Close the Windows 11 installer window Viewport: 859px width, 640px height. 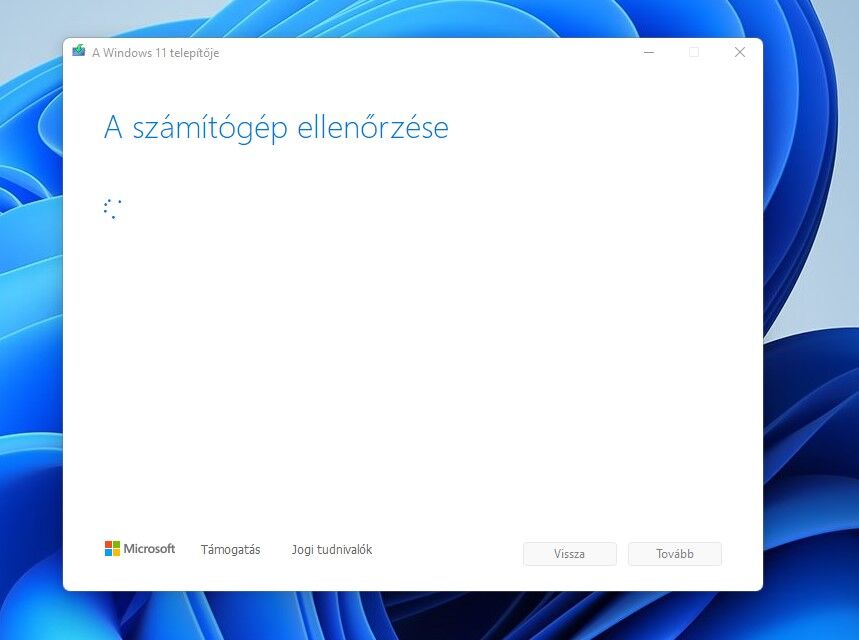click(x=740, y=52)
